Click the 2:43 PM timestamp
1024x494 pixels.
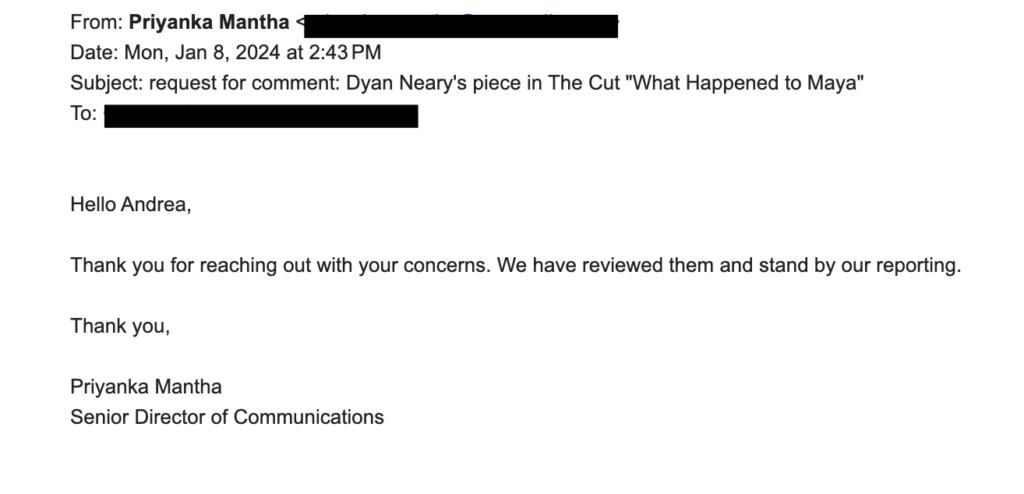pyautogui.click(x=345, y=52)
